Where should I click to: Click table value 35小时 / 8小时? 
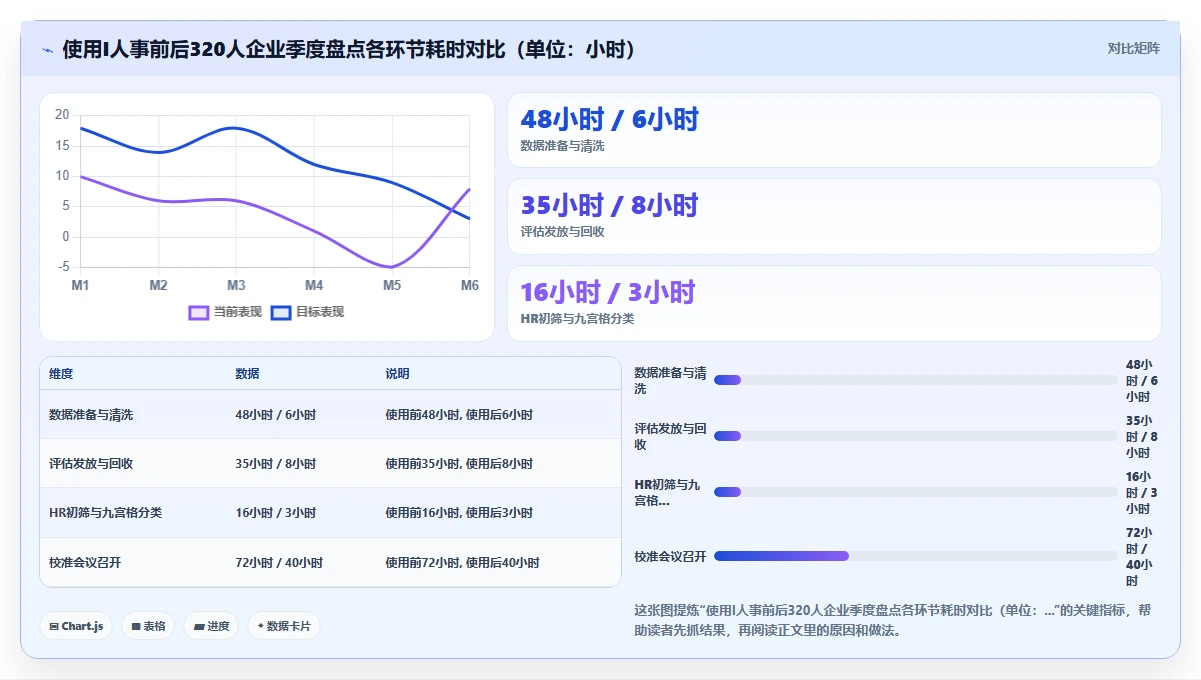275,464
